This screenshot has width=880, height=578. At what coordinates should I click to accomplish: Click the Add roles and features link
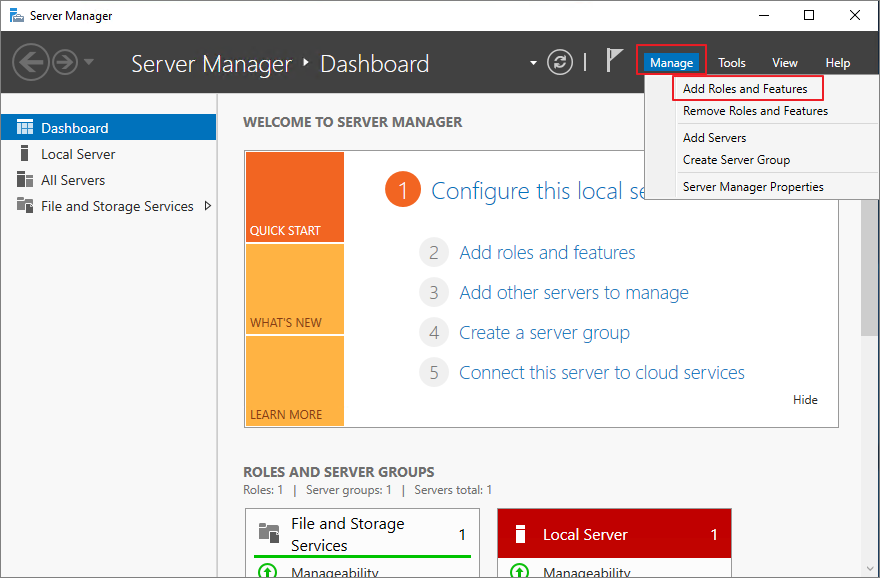547,253
